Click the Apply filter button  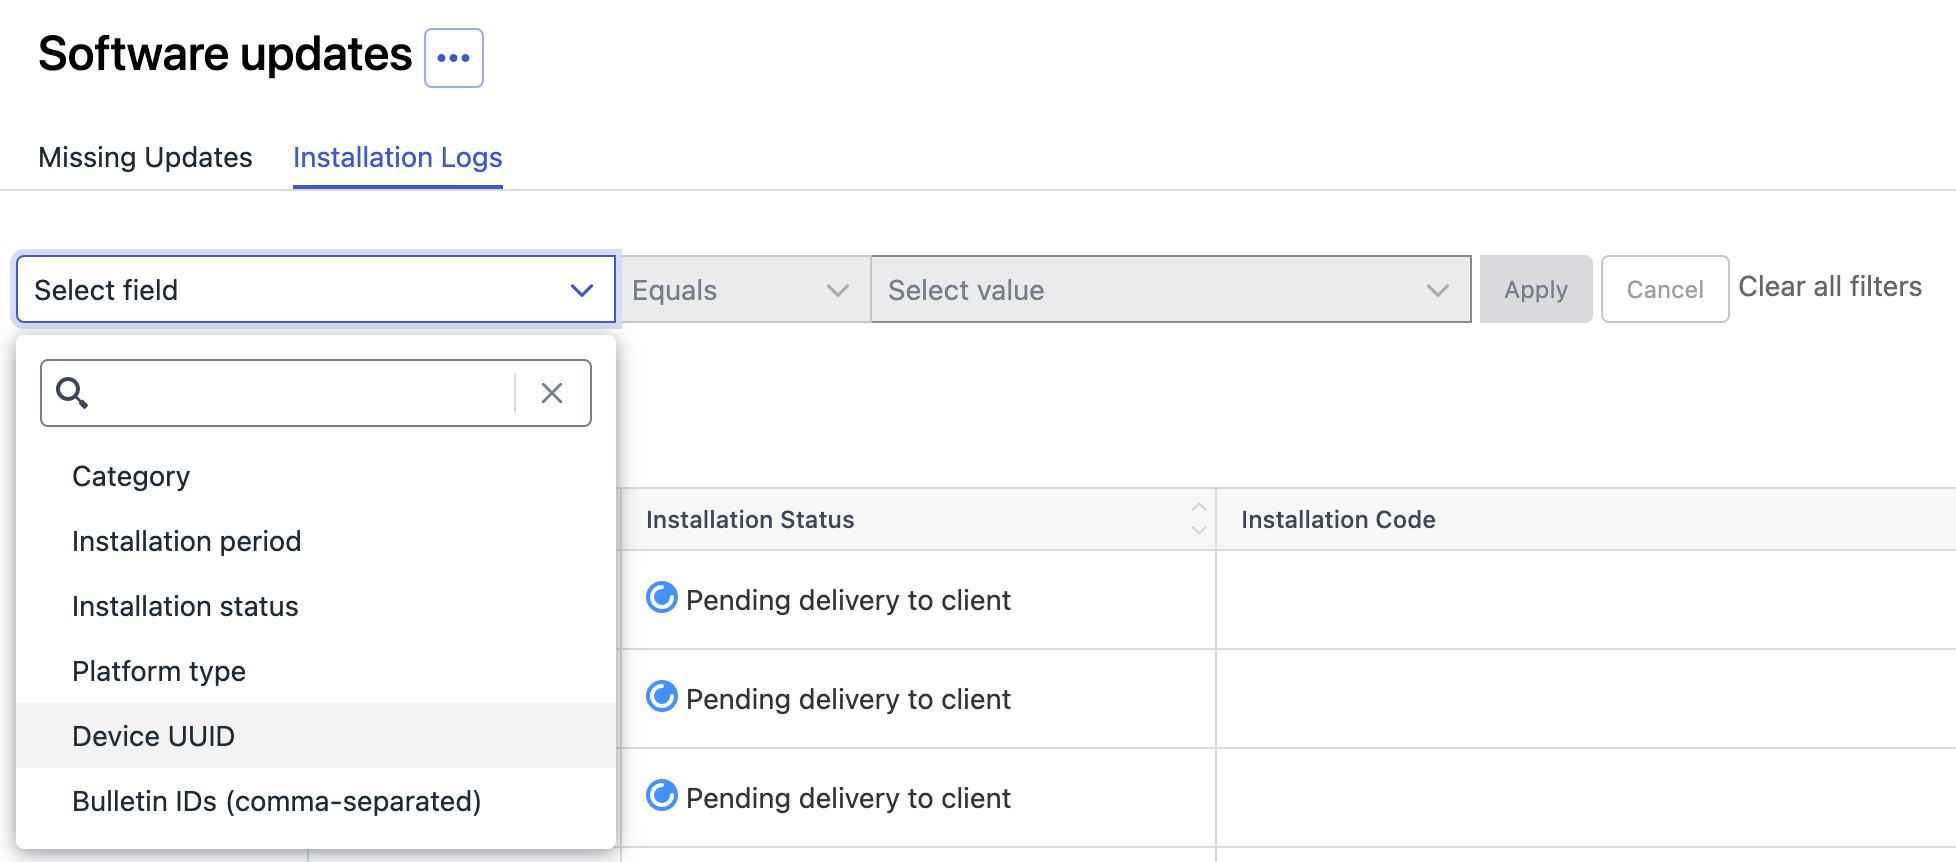coord(1536,290)
